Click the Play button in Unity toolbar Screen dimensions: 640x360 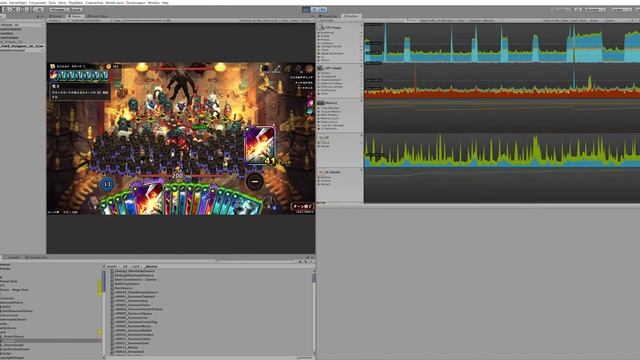coord(306,9)
